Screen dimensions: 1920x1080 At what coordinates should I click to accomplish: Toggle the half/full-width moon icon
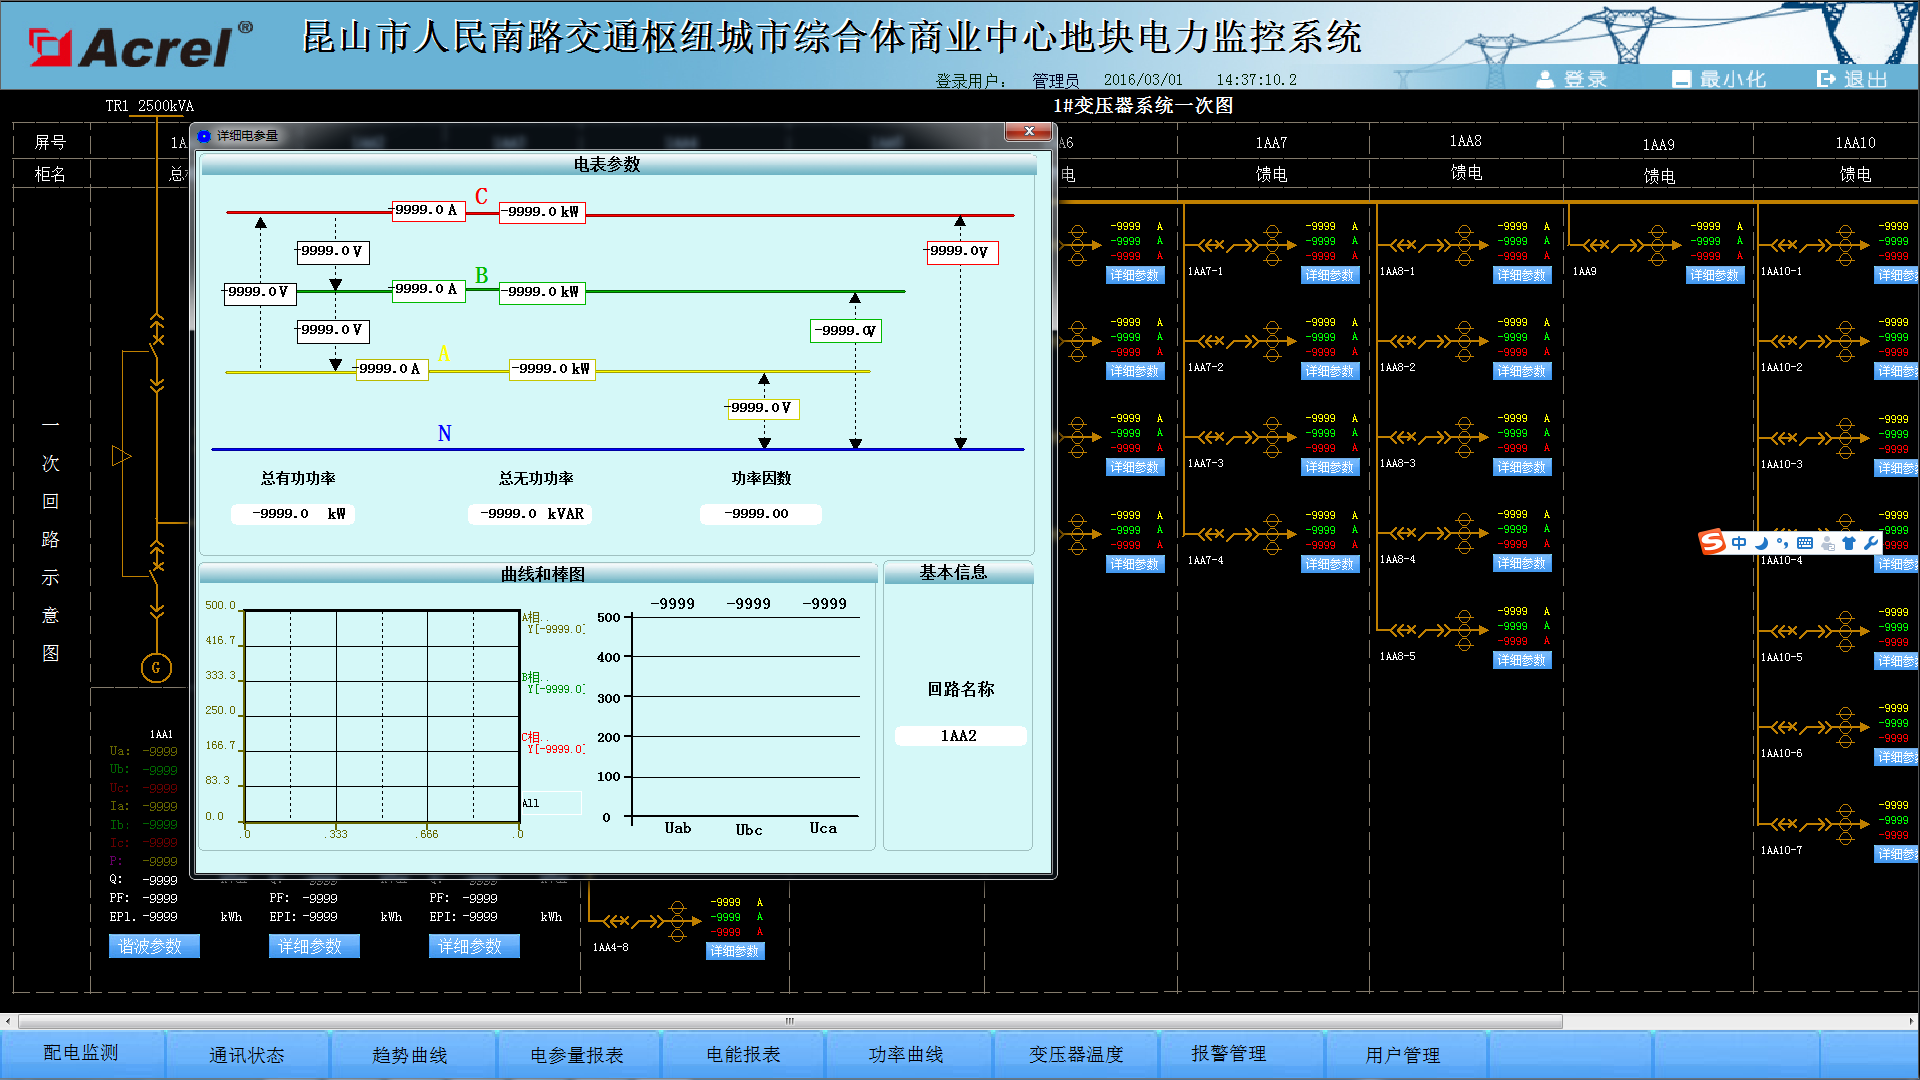(x=1761, y=543)
